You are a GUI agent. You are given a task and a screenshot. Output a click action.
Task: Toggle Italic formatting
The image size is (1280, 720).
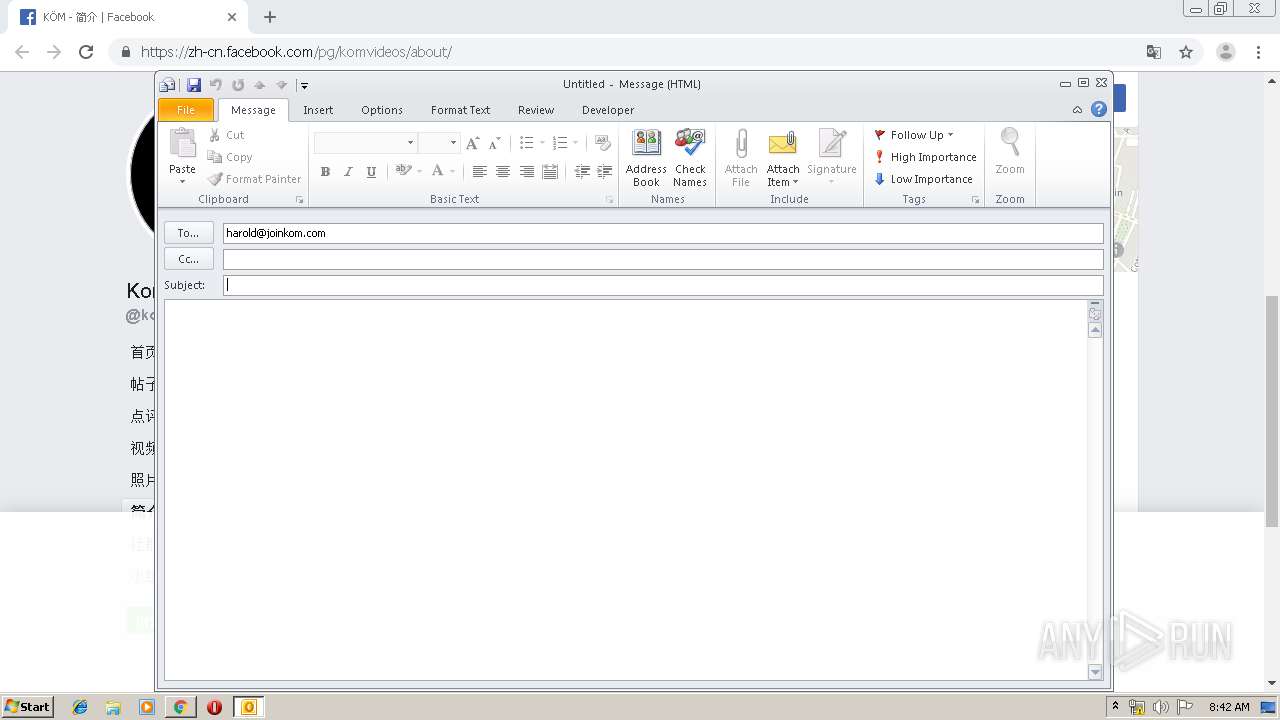[348, 172]
